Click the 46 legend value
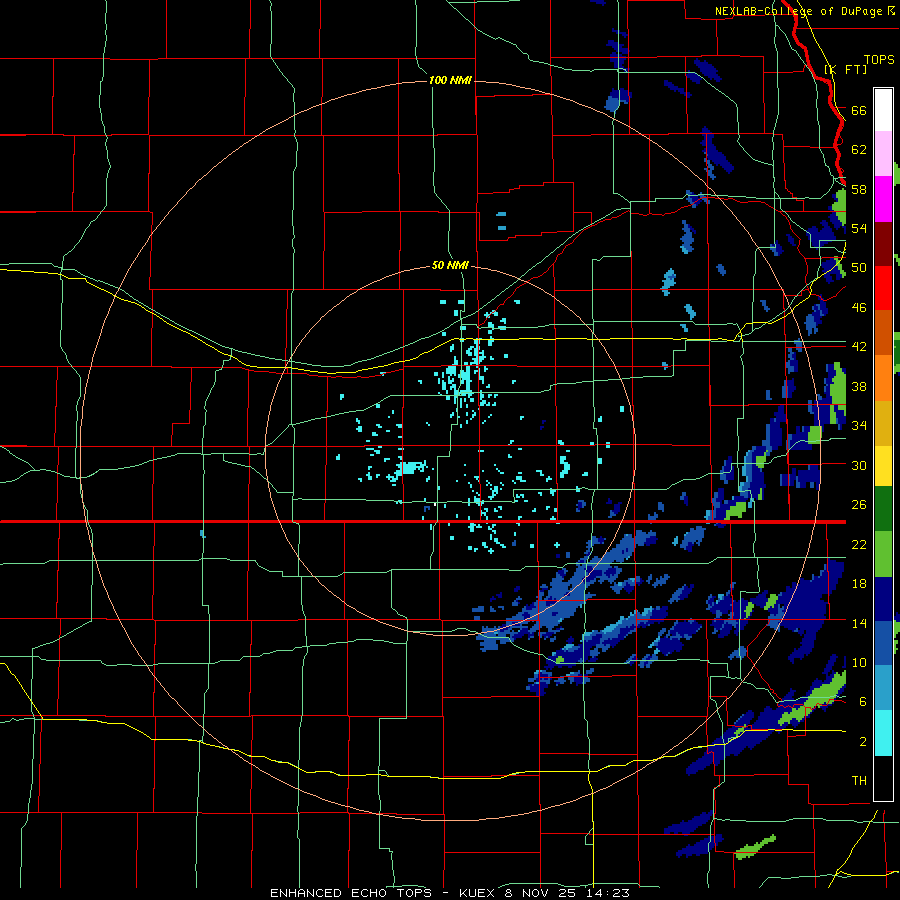This screenshot has width=900, height=900. (x=859, y=307)
